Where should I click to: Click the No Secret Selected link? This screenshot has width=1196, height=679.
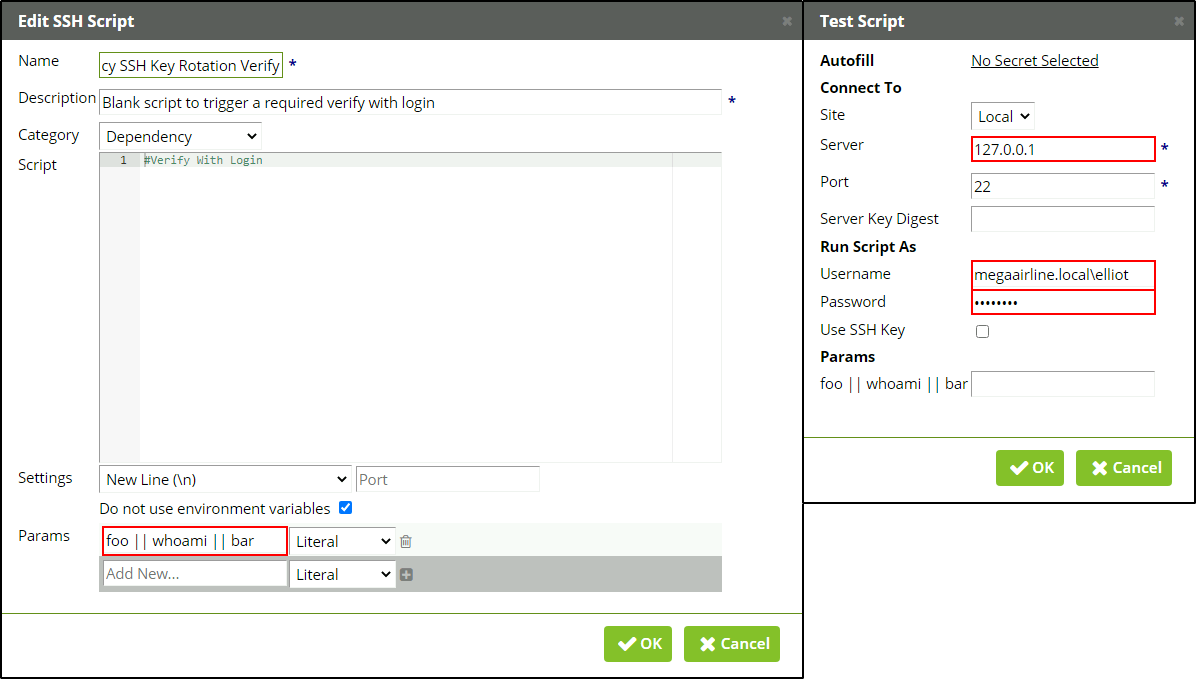(1034, 61)
